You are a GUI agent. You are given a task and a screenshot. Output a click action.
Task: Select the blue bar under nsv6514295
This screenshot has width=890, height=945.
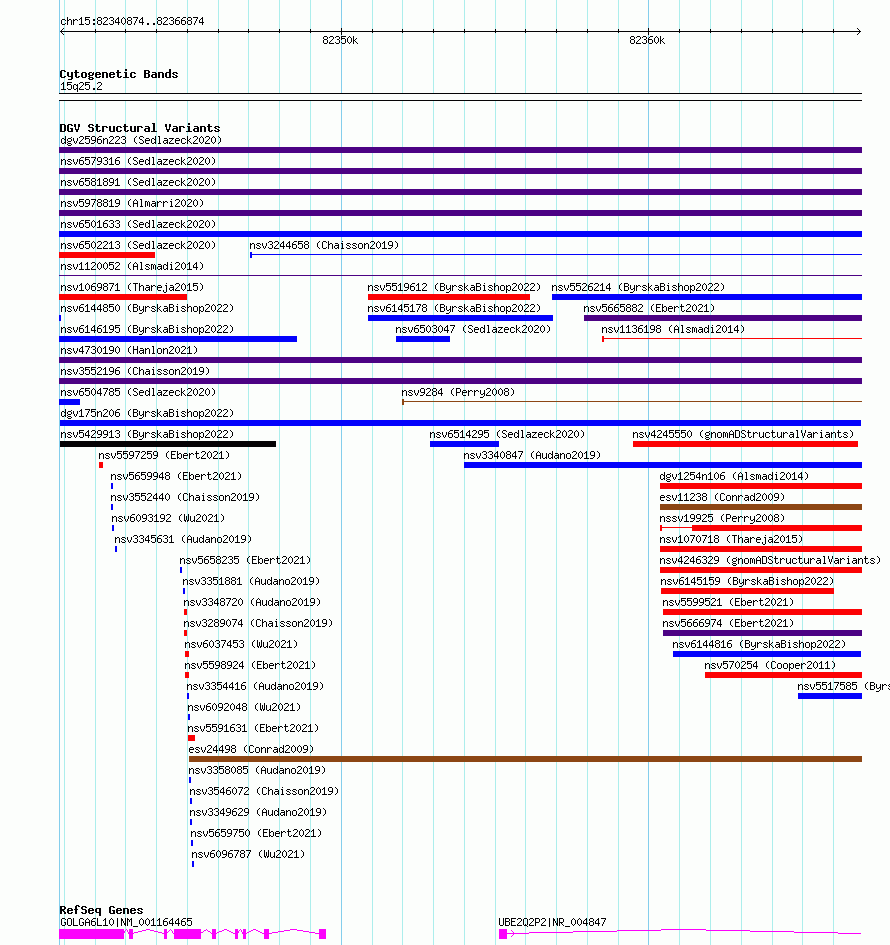[x=464, y=444]
